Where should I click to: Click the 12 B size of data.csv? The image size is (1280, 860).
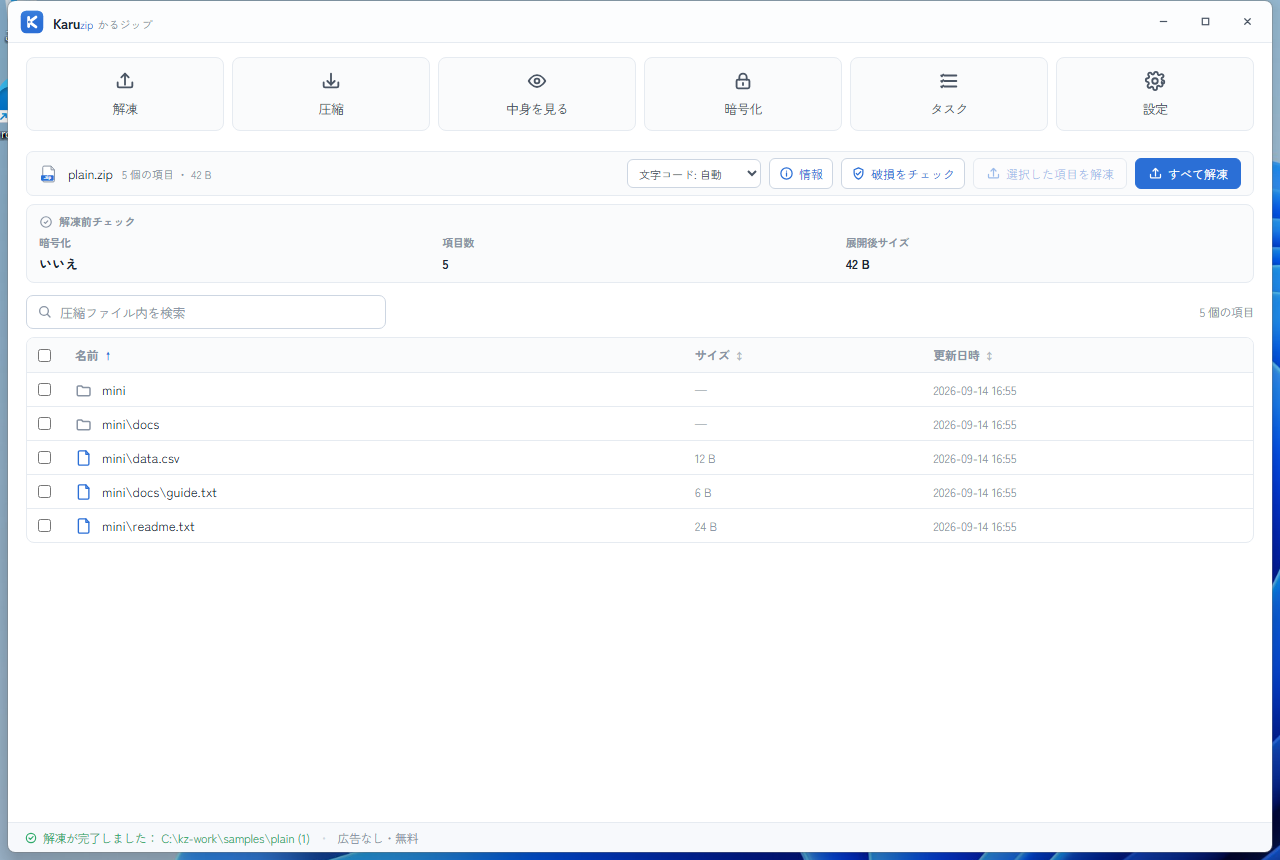tap(705, 459)
